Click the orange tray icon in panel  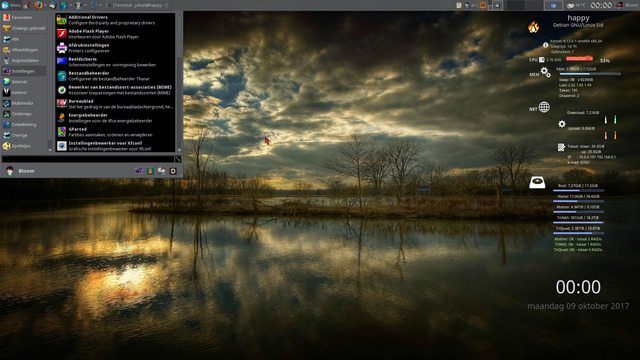pyautogui.click(x=483, y=5)
